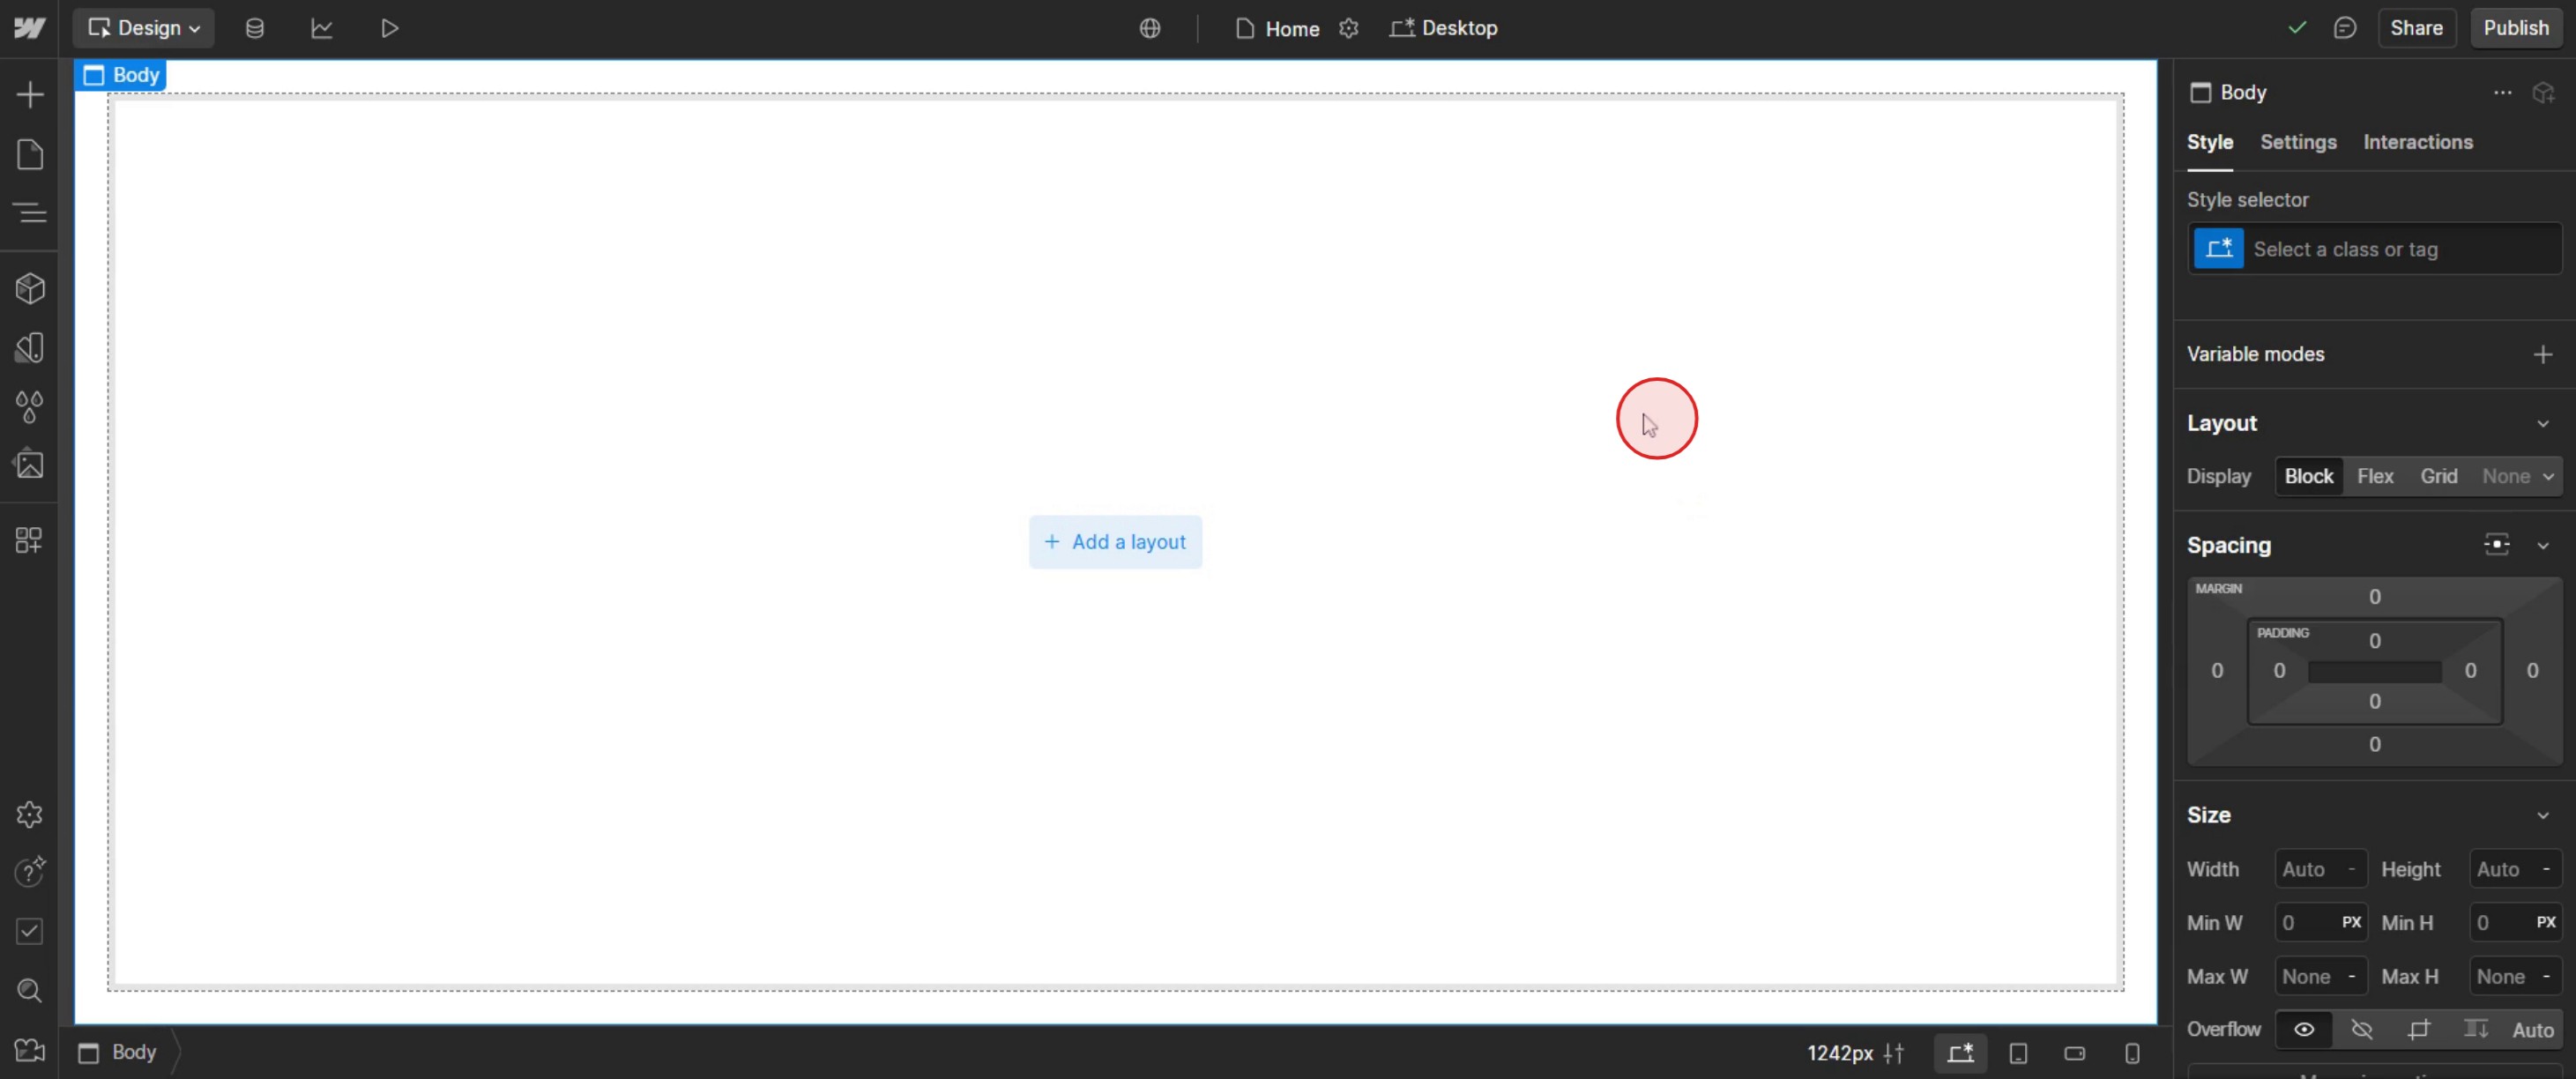Collapse the Size section chevron
This screenshot has width=2576, height=1079.
tap(2543, 816)
